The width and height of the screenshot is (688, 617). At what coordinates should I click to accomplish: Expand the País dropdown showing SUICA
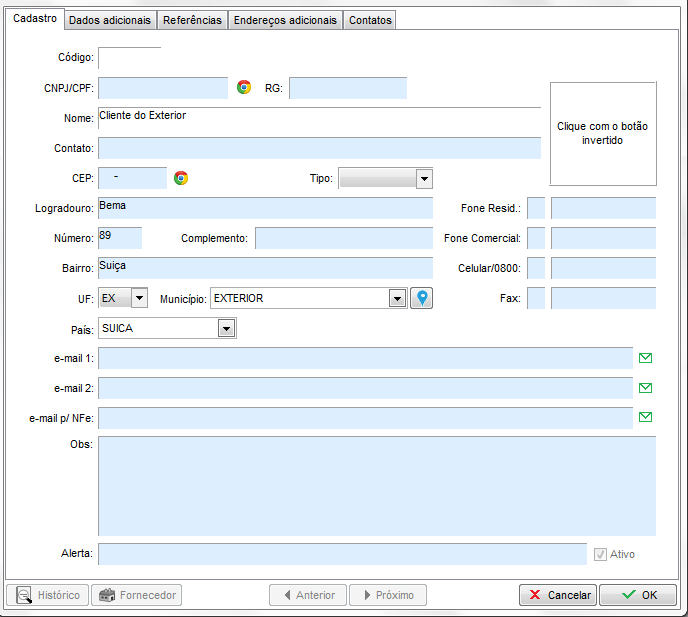227,328
